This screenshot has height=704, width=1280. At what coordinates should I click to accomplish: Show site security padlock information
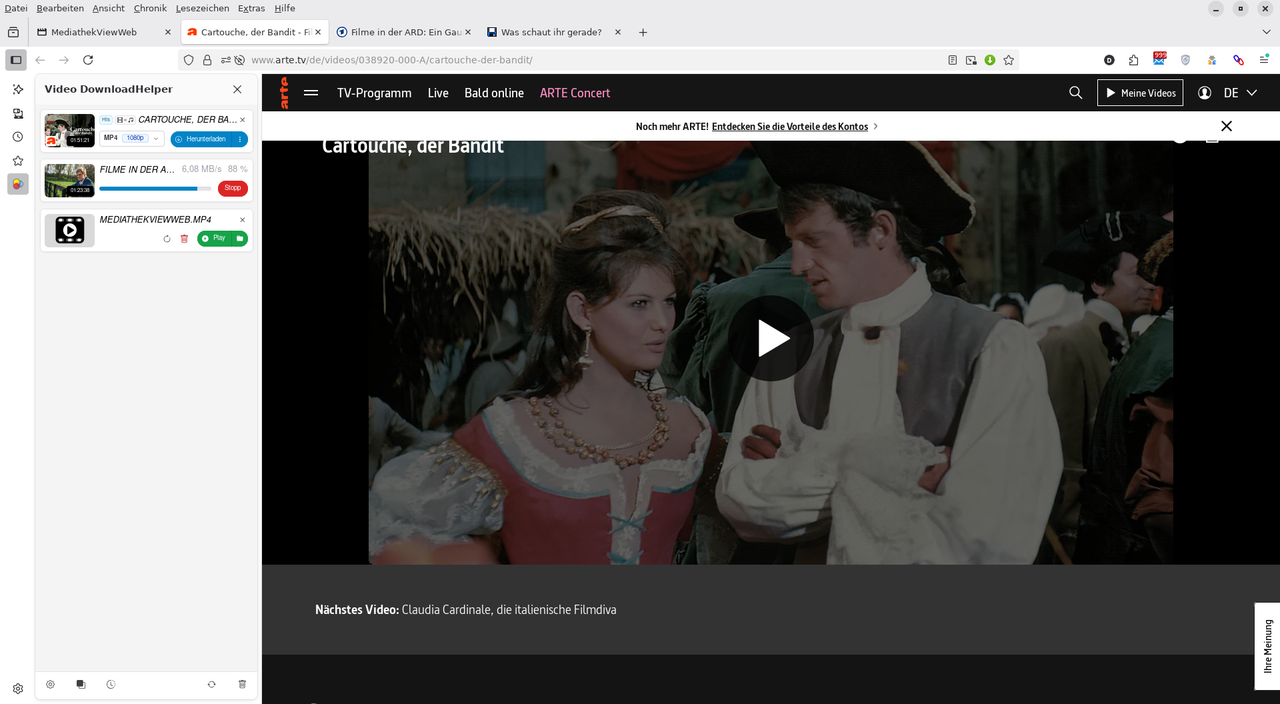[x=207, y=60]
